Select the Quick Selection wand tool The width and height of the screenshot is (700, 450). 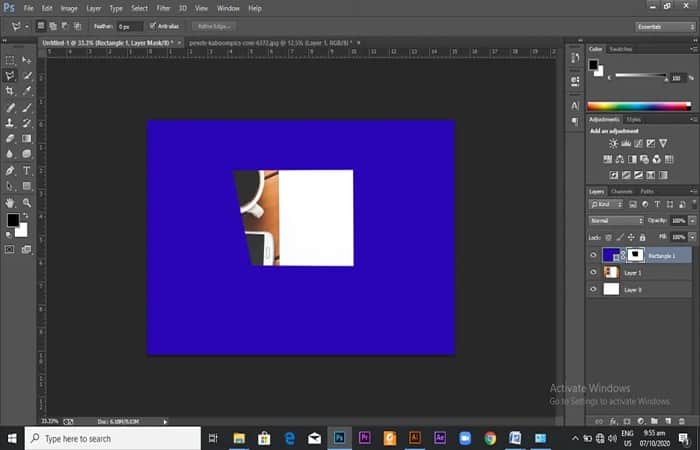27,75
